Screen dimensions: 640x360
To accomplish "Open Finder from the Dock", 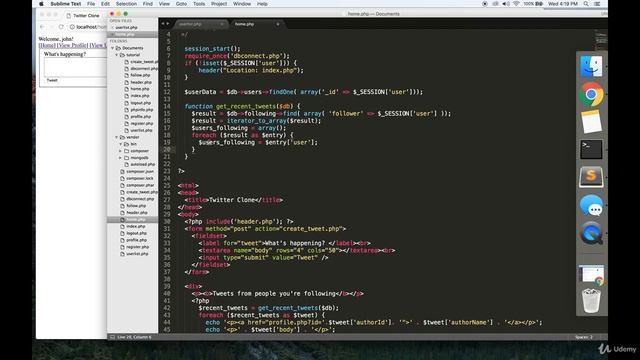I will coord(591,66).
